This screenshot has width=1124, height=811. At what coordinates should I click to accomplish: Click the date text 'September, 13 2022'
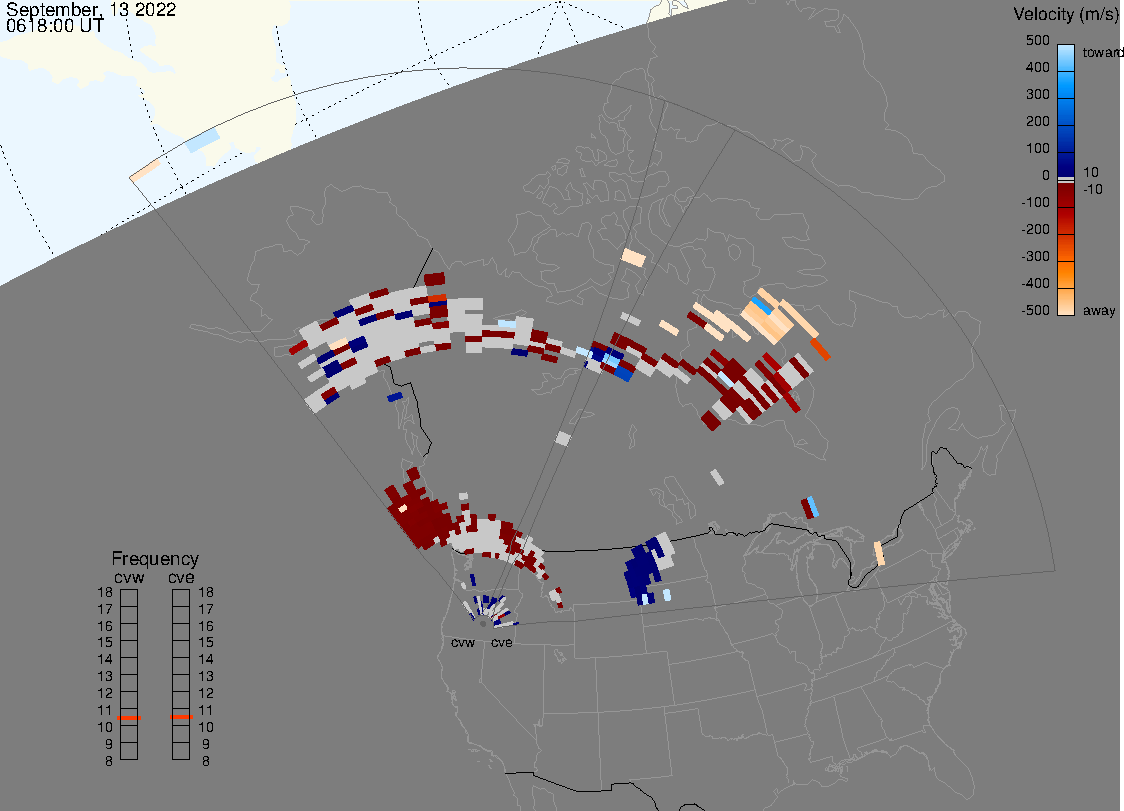91,10
